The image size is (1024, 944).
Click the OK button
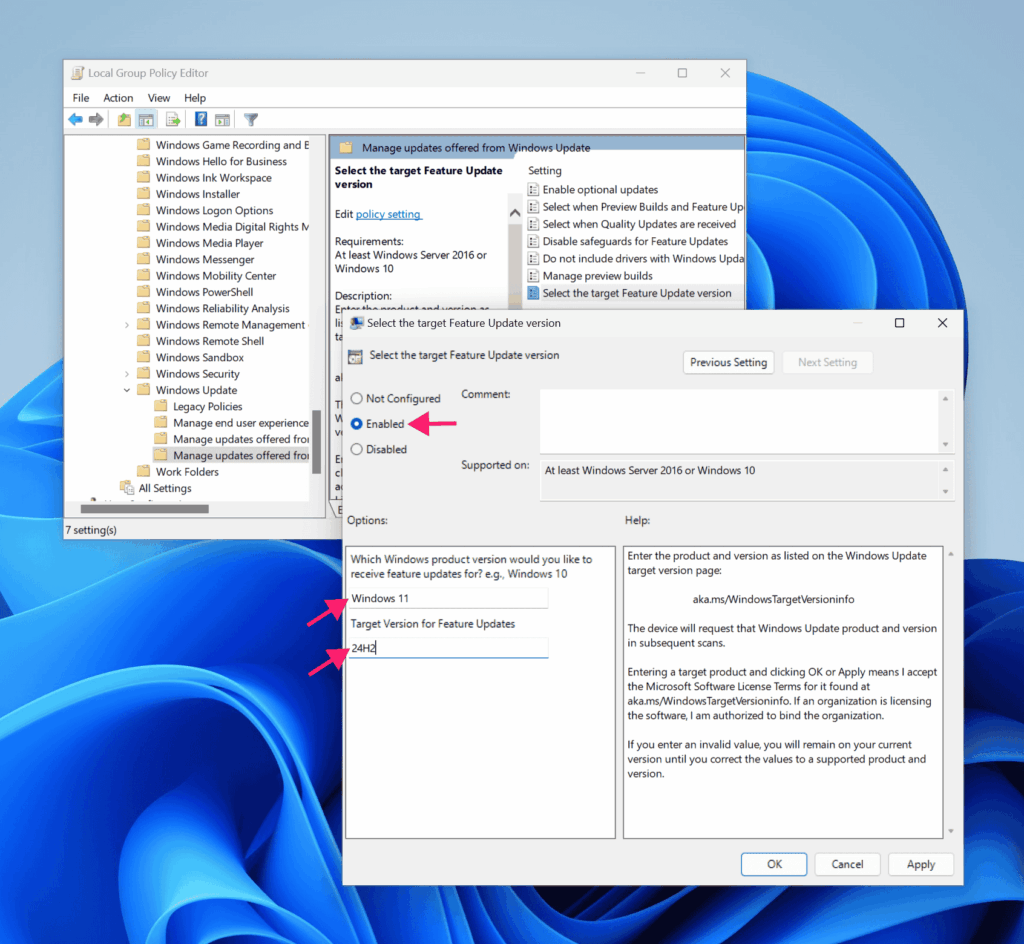774,864
